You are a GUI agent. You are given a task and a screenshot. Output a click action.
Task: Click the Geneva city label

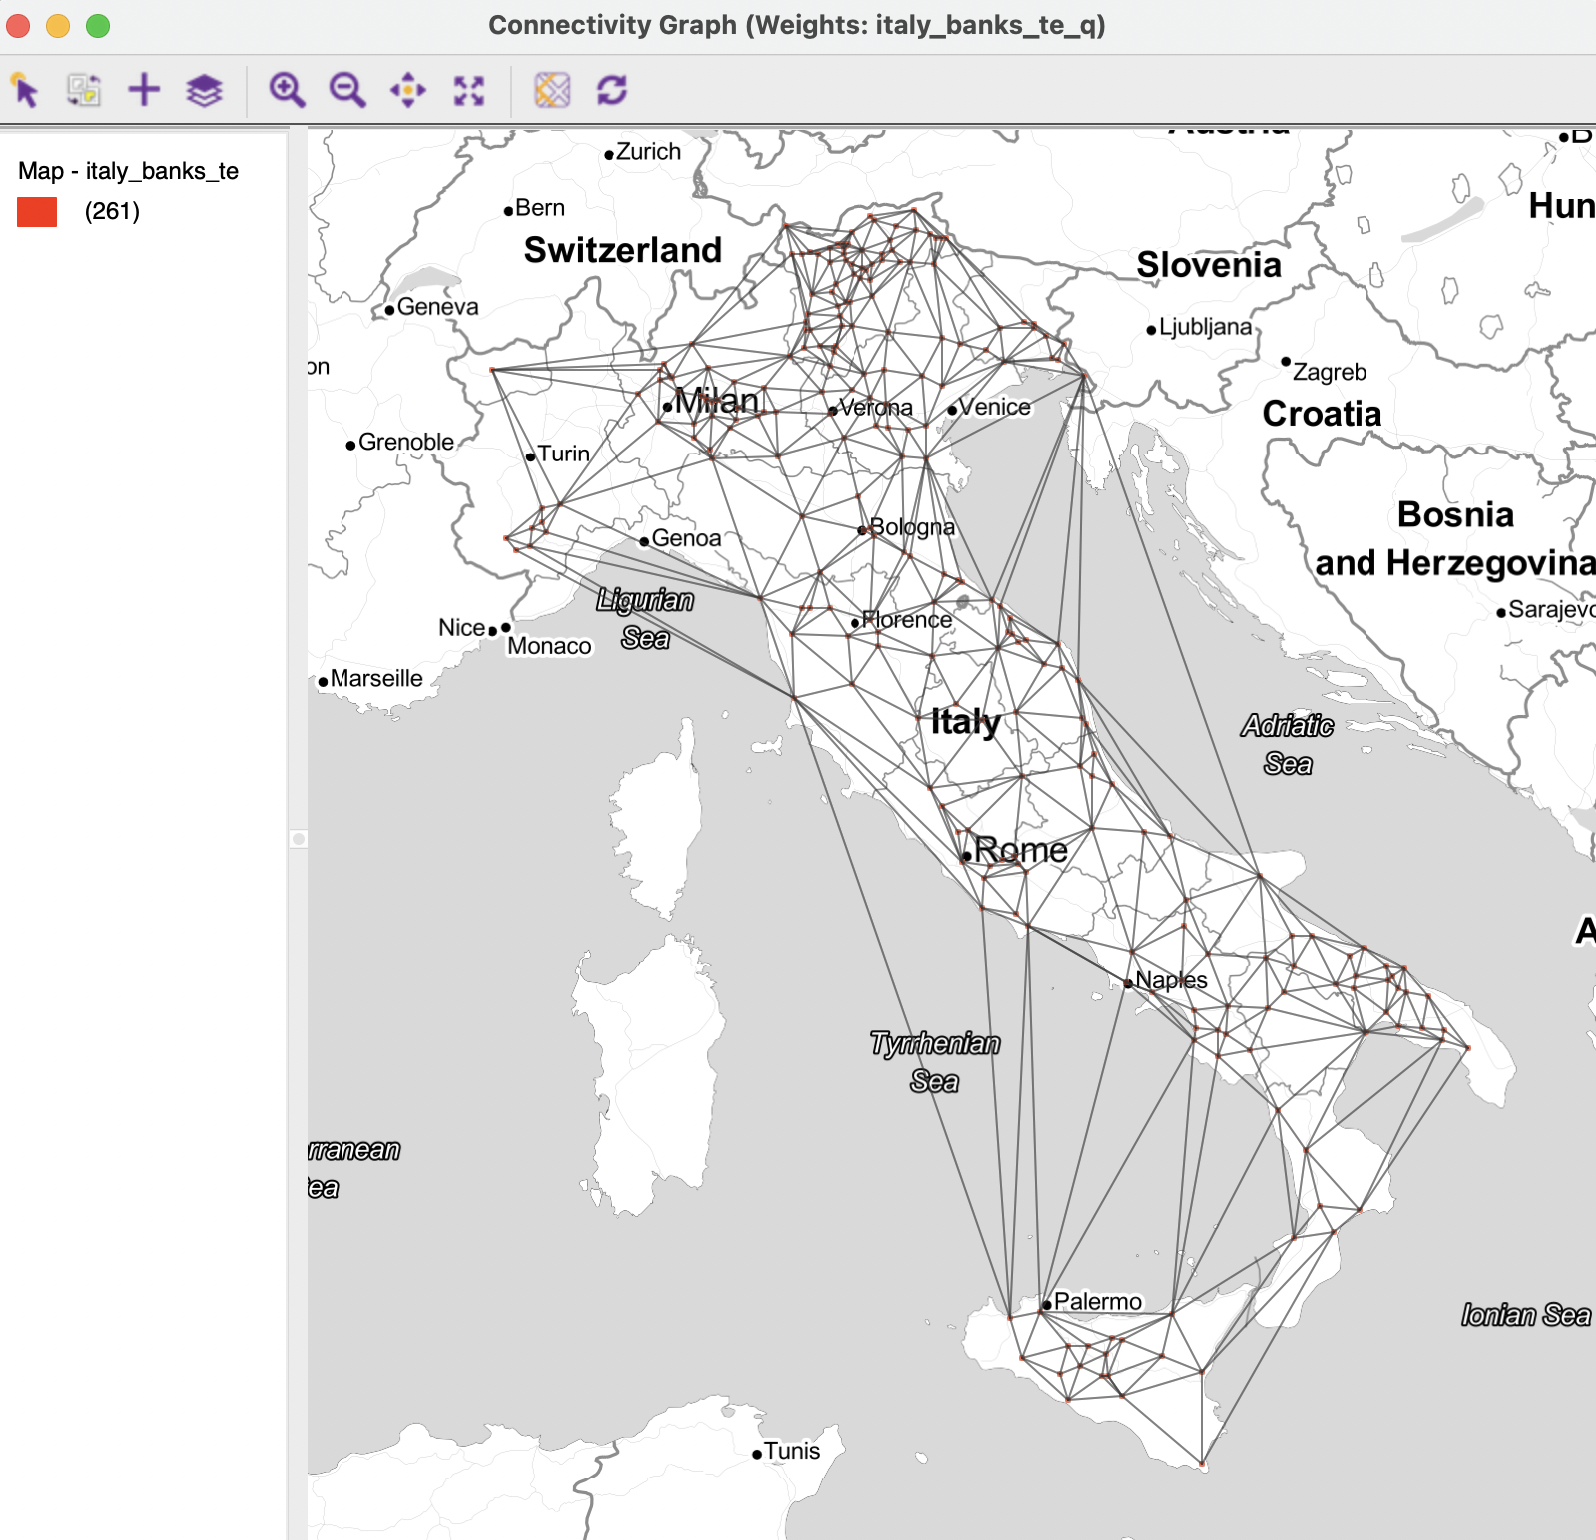click(437, 307)
